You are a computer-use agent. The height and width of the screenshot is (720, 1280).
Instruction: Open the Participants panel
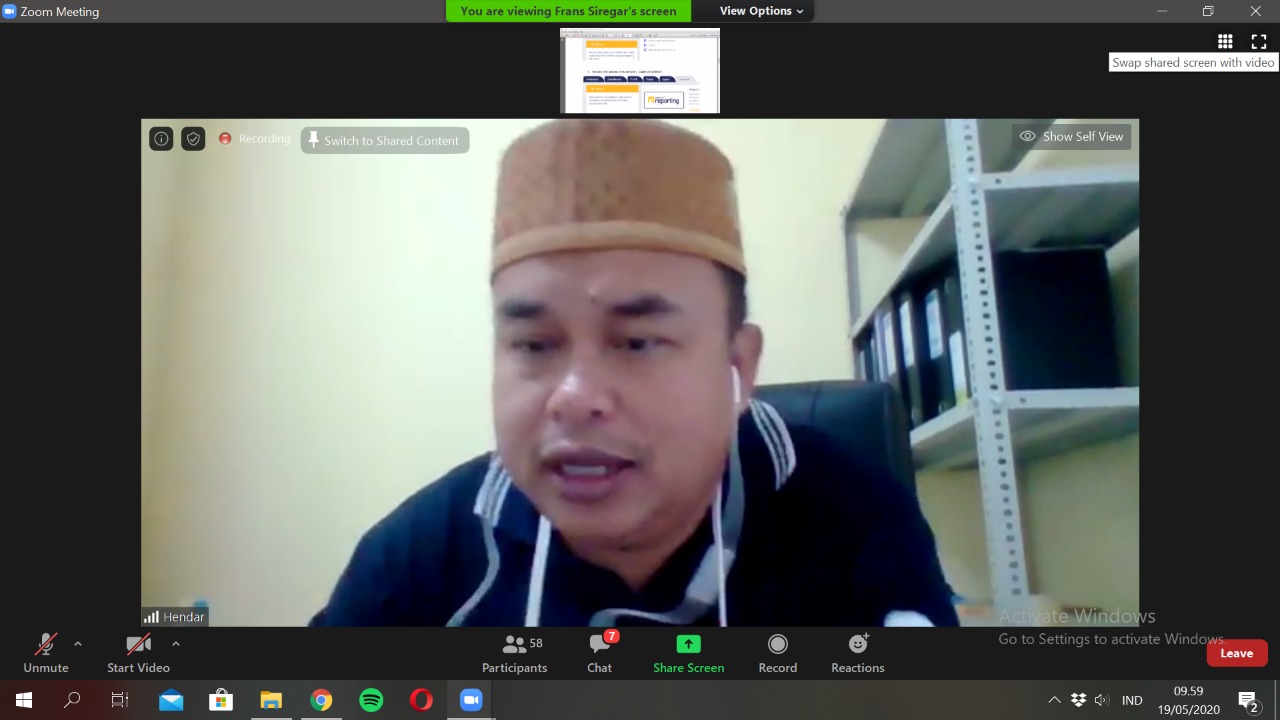514,653
